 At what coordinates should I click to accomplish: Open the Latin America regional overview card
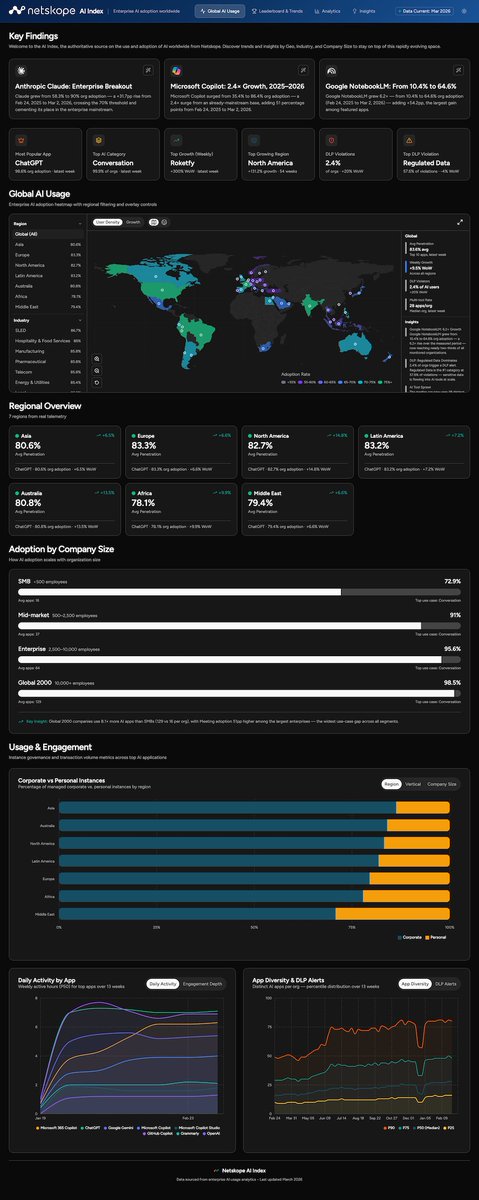412,455
